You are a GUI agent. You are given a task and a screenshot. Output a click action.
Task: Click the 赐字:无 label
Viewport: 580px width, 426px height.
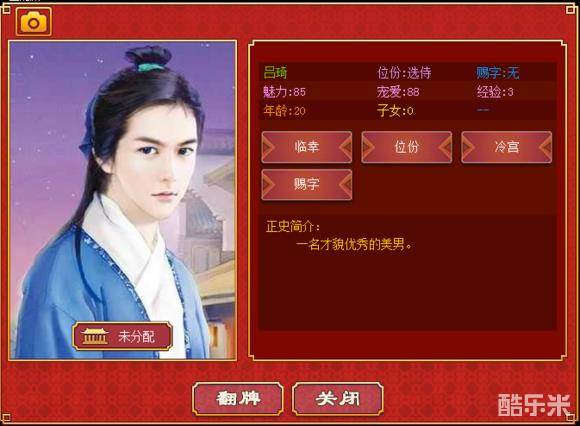tap(498, 72)
